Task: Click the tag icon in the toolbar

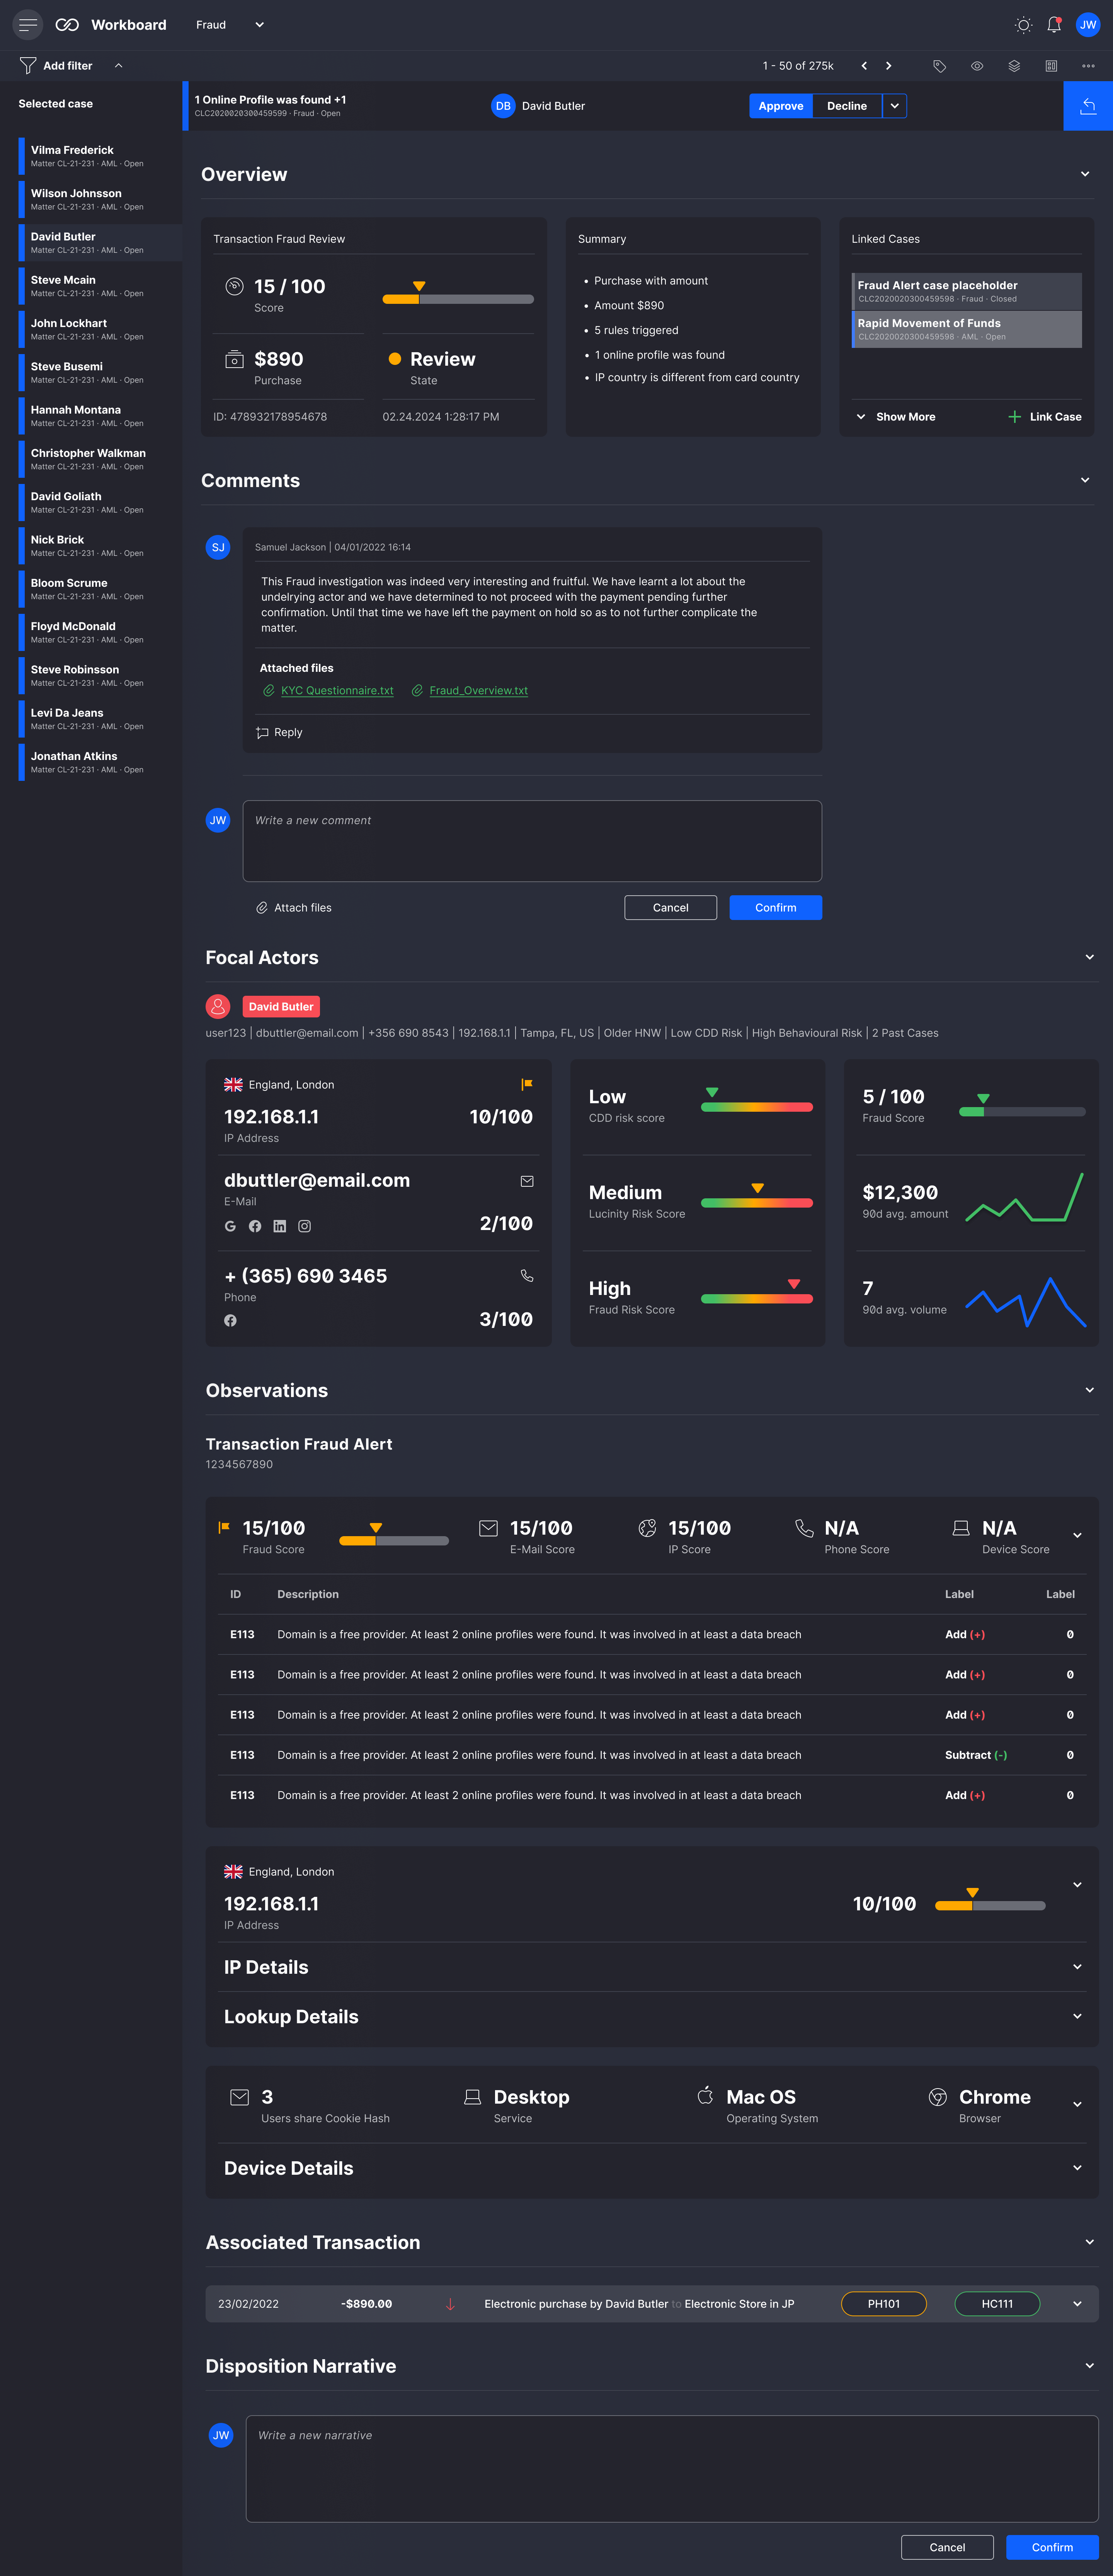Action: click(939, 66)
